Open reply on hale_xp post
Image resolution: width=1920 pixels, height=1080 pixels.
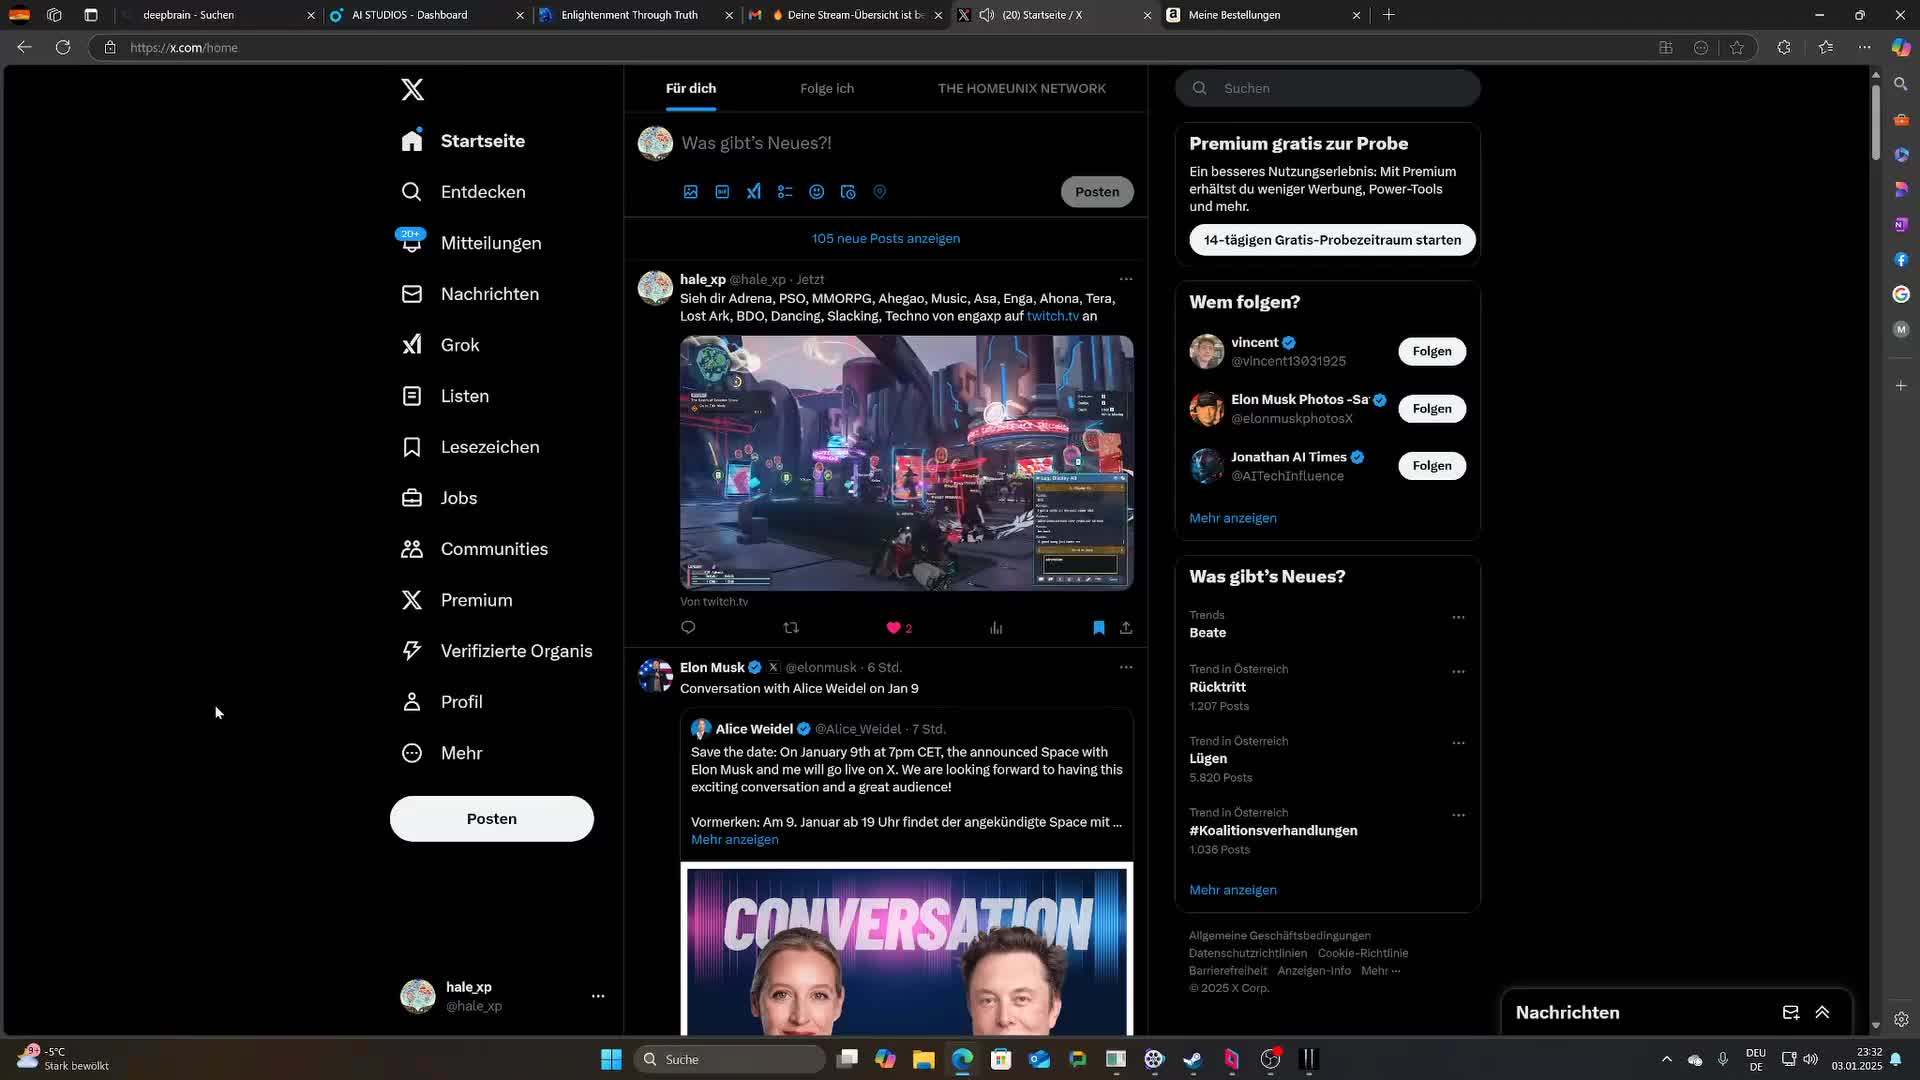(x=688, y=628)
